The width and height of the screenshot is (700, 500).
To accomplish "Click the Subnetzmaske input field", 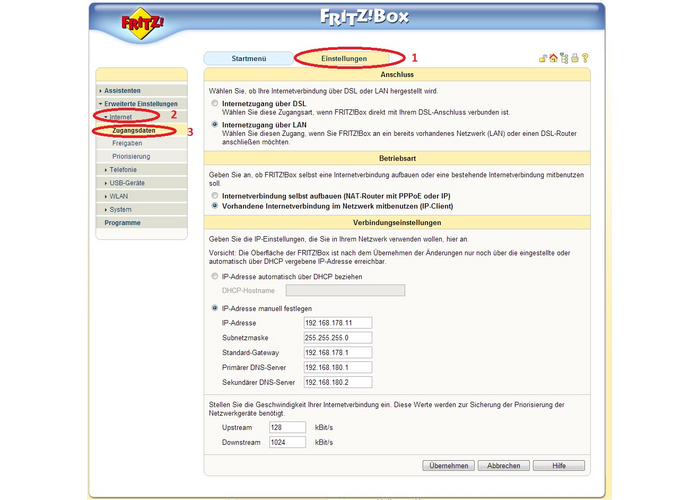I will (x=337, y=338).
